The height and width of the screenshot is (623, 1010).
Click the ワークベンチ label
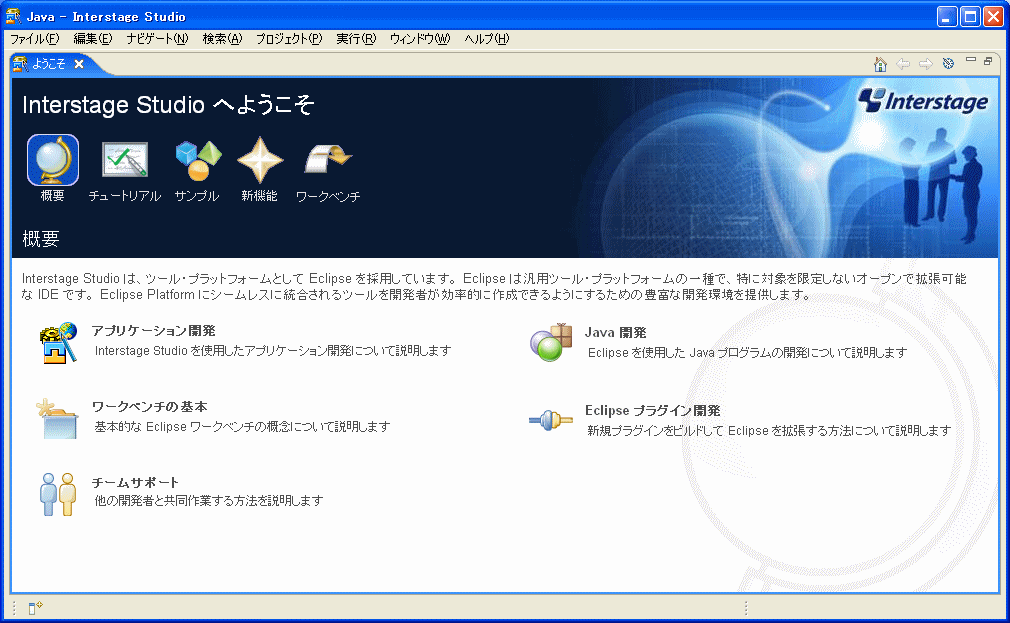pos(328,196)
